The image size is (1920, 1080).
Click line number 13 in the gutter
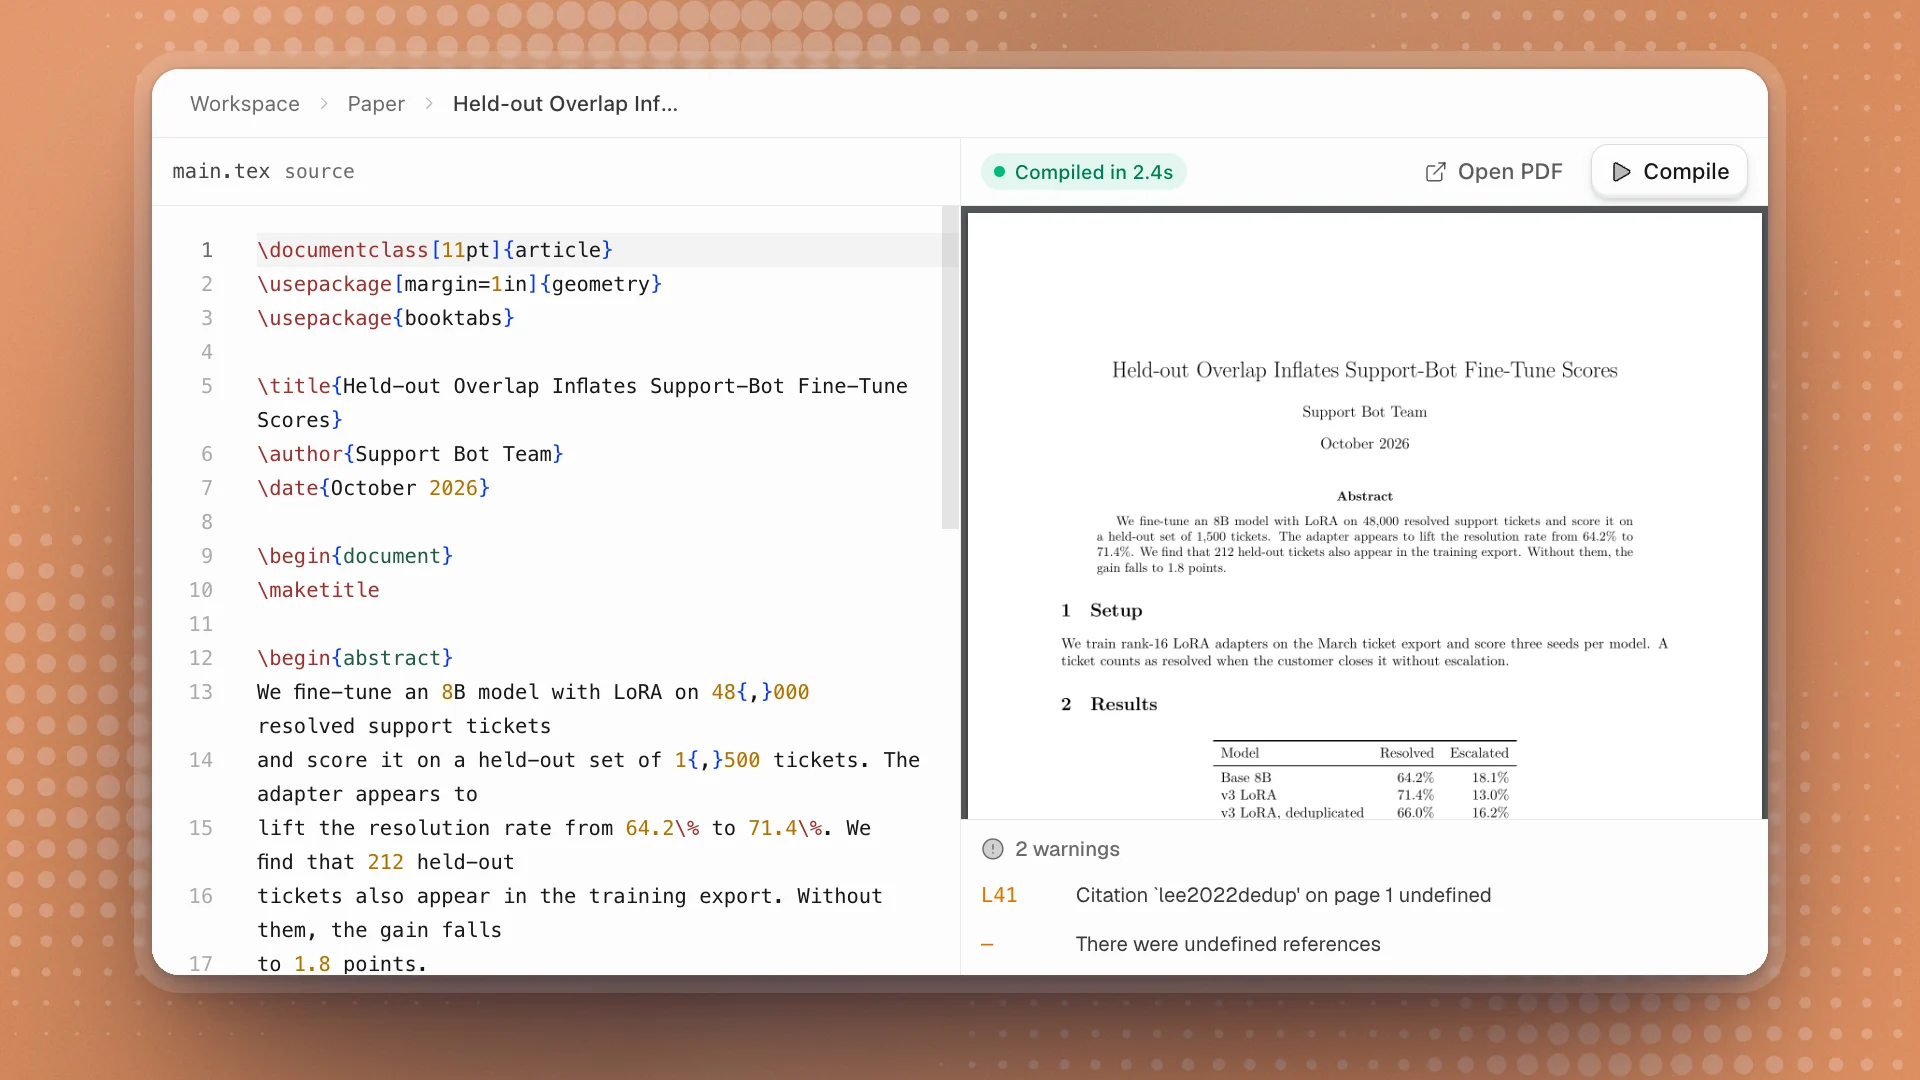tap(201, 692)
